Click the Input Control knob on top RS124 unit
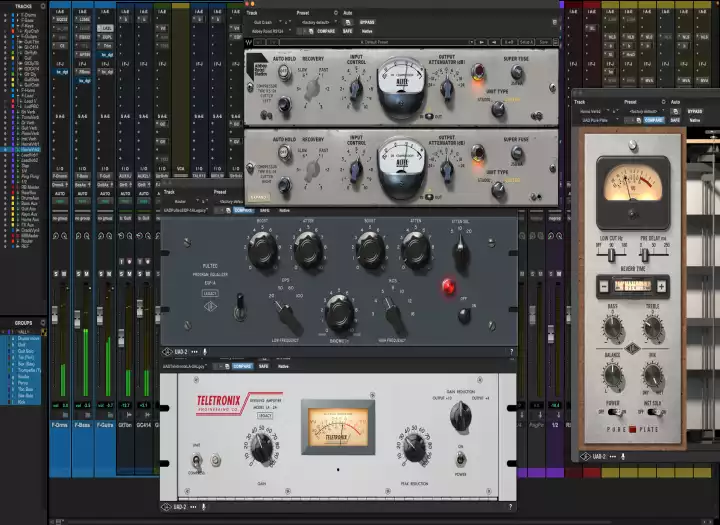The height and width of the screenshot is (525, 720). click(355, 89)
